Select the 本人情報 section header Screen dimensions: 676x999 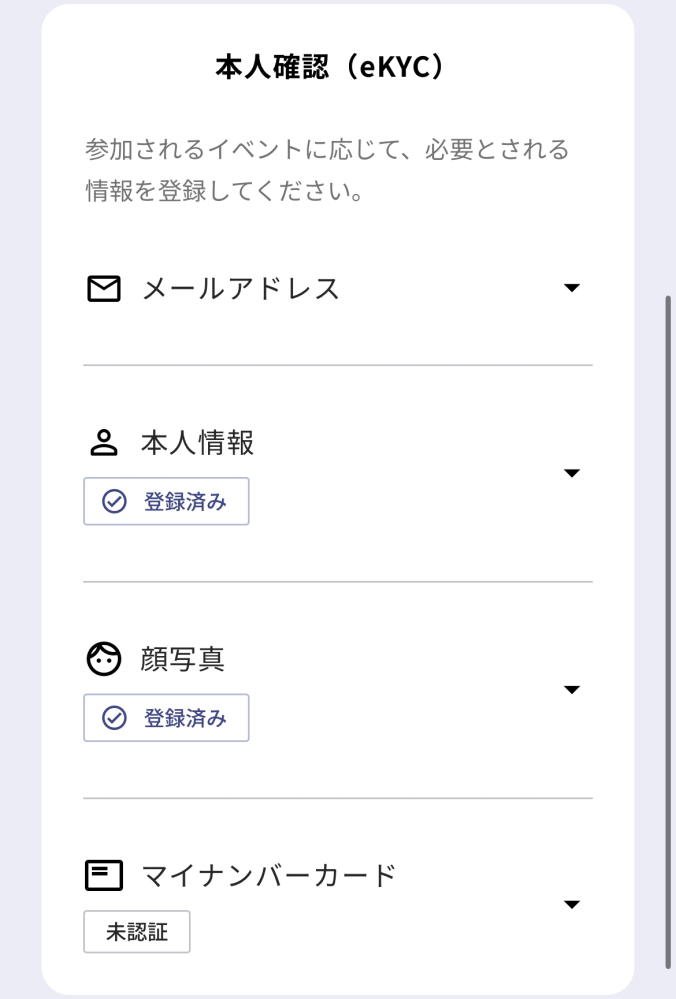tap(195, 441)
